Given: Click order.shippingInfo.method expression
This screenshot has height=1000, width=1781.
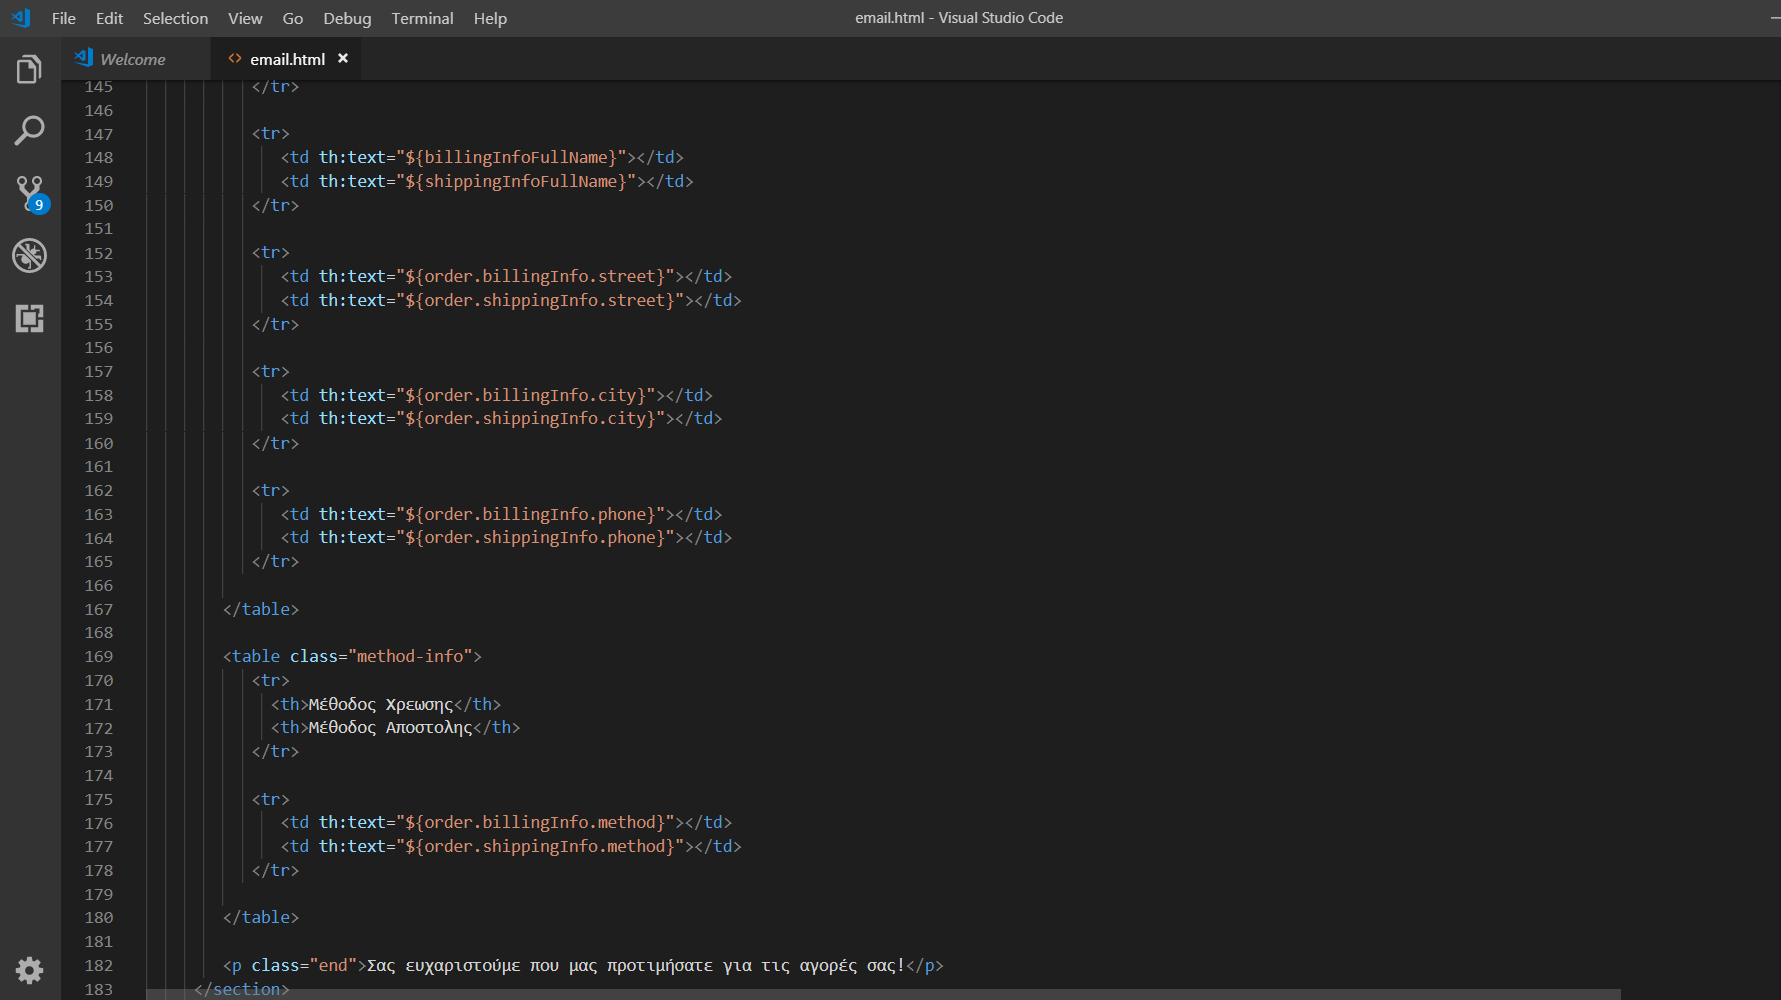Looking at the screenshot, I should 540,847.
